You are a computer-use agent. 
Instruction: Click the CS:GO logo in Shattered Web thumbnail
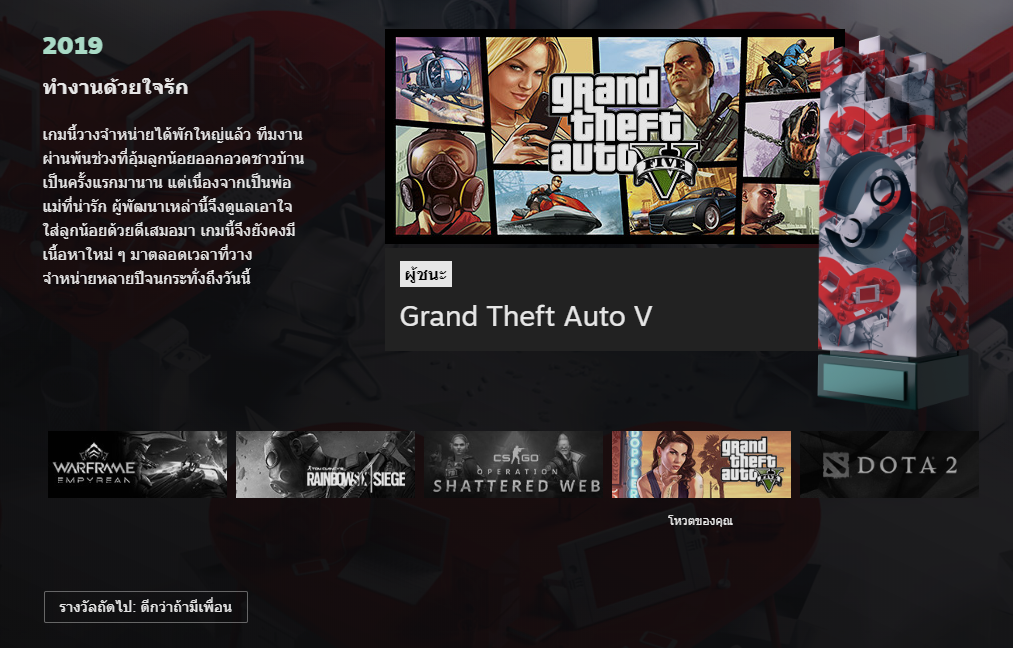[516, 457]
